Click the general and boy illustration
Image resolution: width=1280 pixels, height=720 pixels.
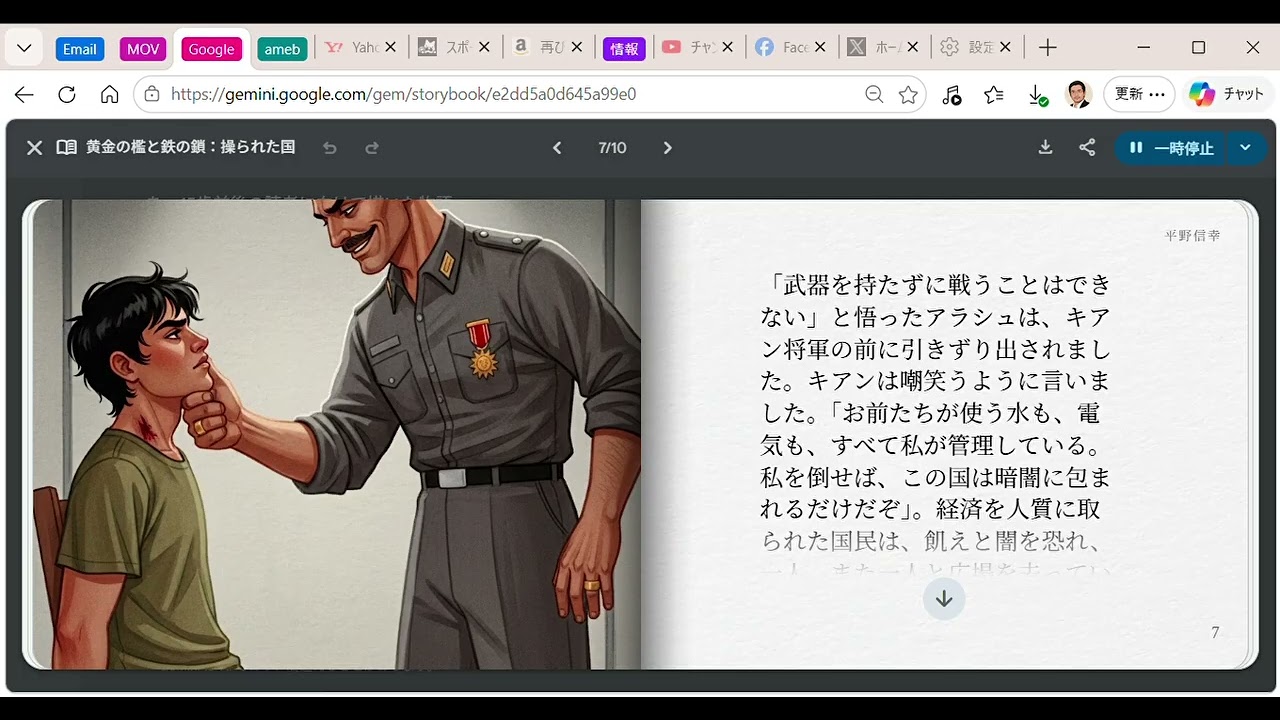(x=337, y=434)
